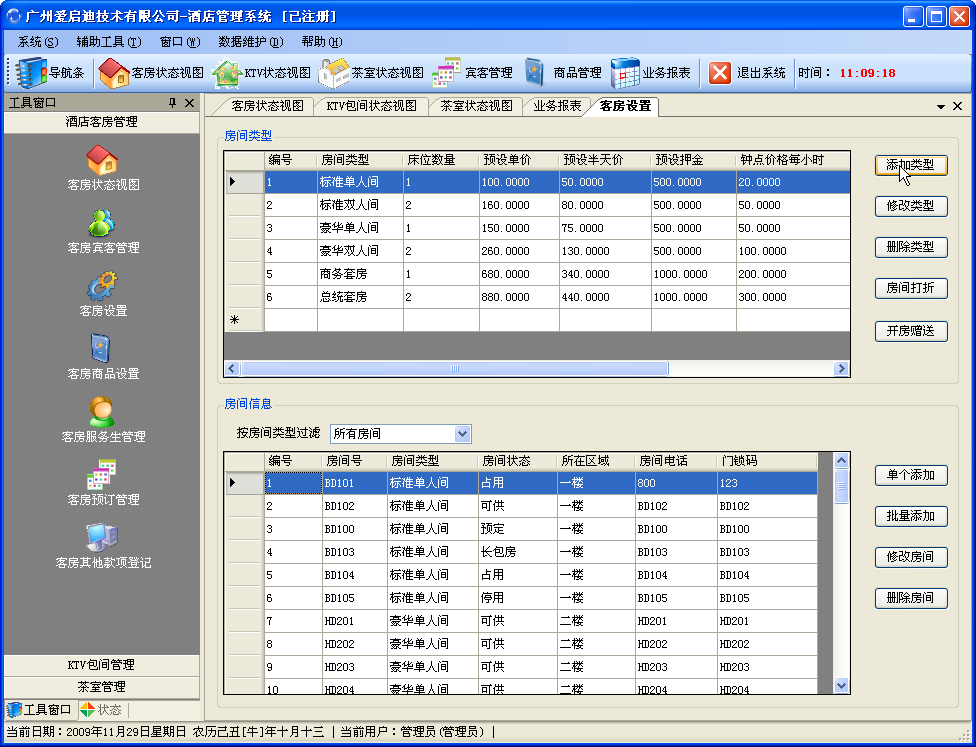
Task: Close the active 客房设置 document tab
Action: [958, 106]
